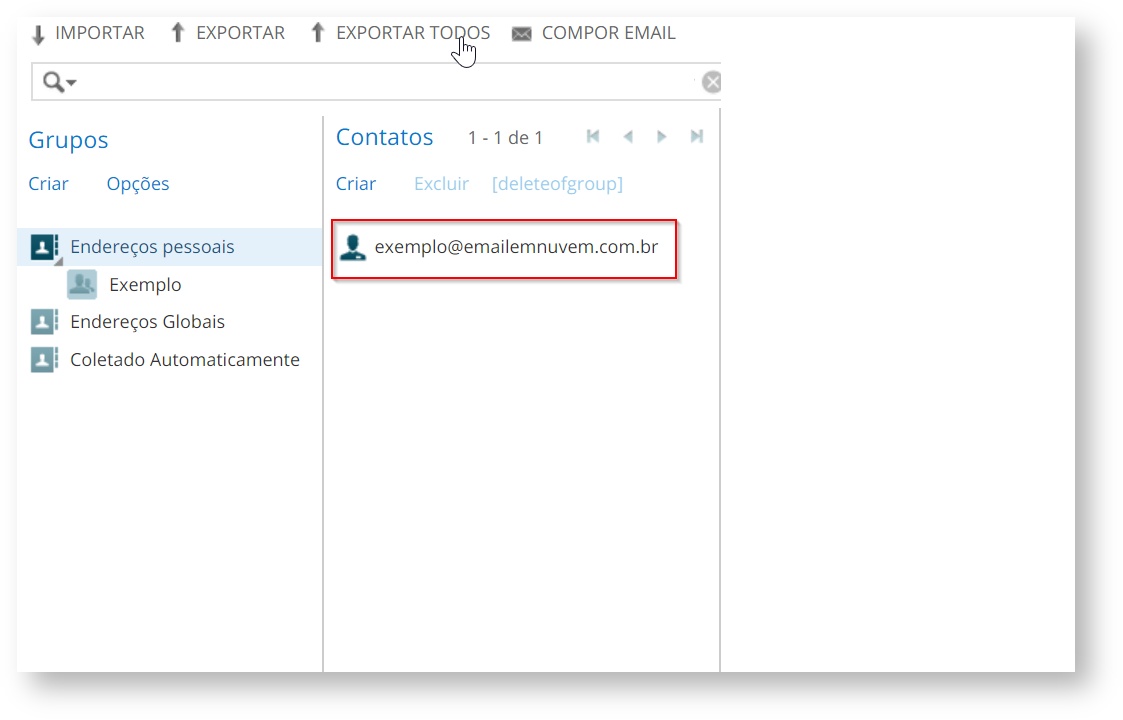This screenshot has width=1123, height=720.
Task: Jump to last contacts page
Action: (x=697, y=137)
